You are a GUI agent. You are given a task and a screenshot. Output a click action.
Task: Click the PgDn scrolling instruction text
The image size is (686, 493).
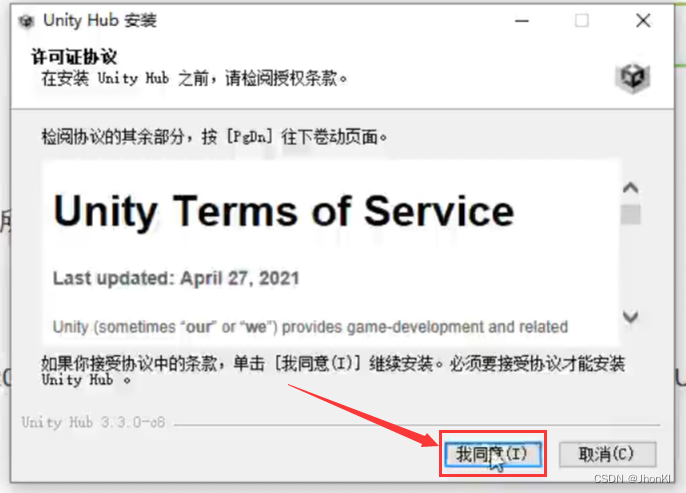click(x=214, y=137)
